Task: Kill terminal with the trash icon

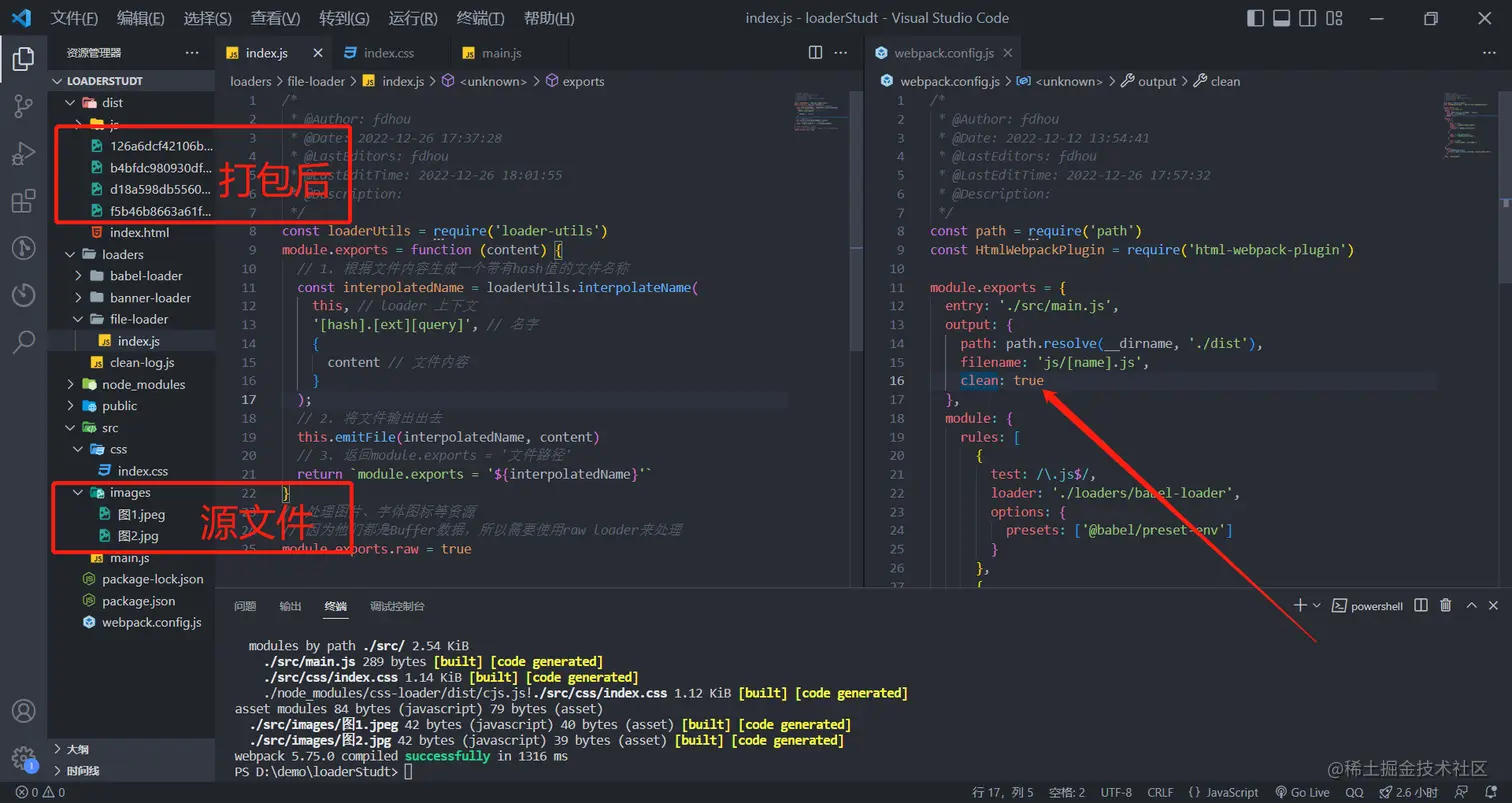Action: [x=1445, y=606]
